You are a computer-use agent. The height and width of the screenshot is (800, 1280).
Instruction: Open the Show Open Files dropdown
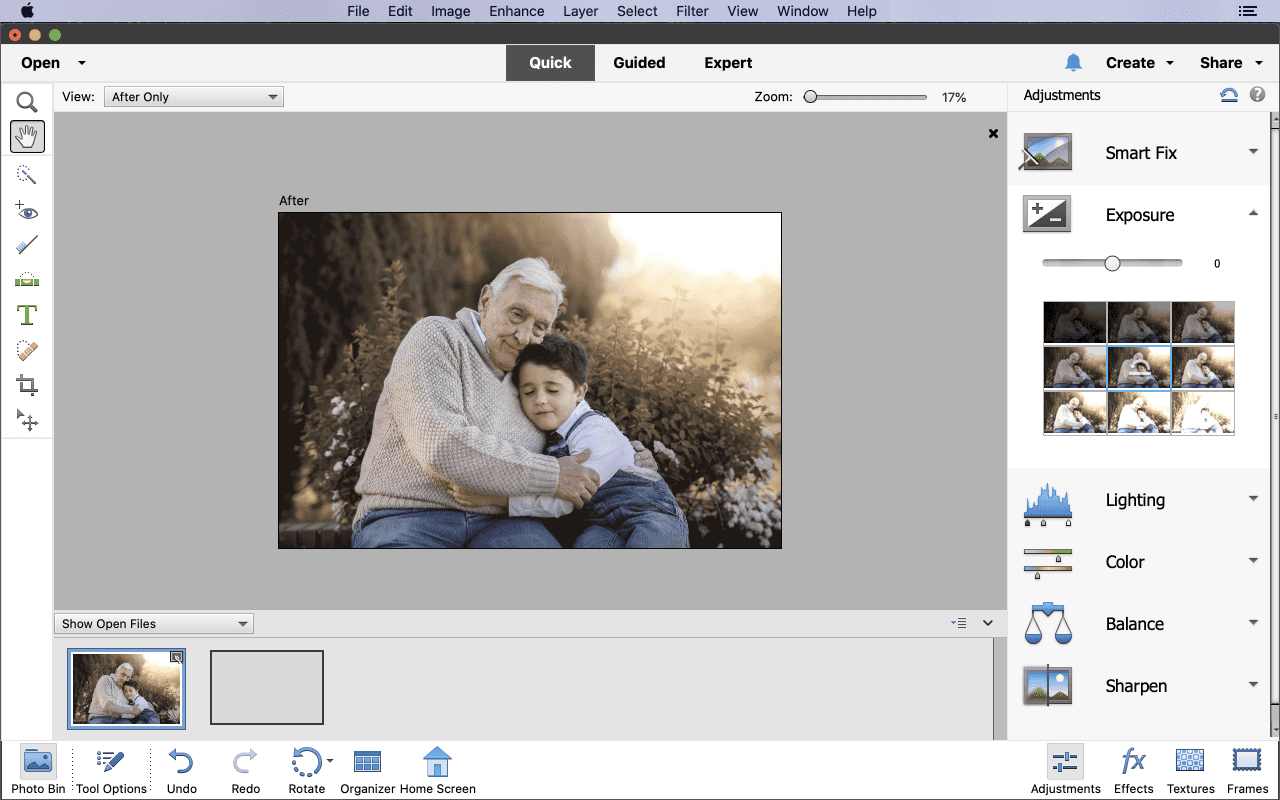click(x=154, y=624)
